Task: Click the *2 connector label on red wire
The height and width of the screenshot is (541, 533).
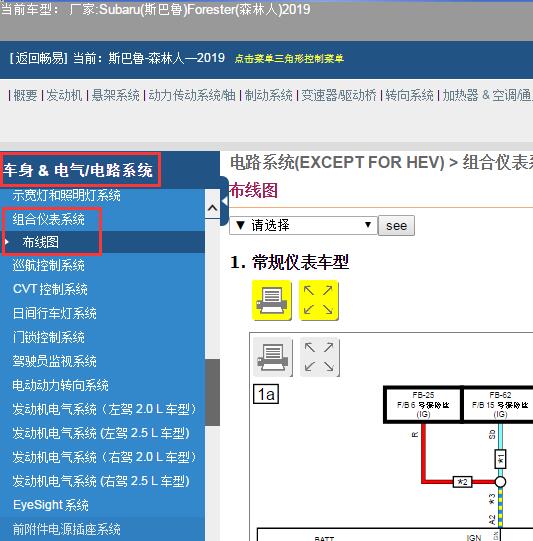Action: tap(462, 482)
